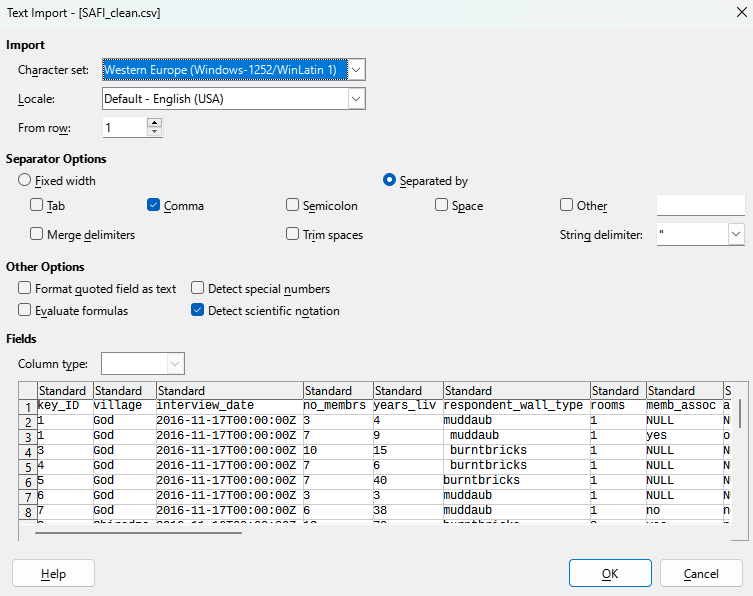Tick the Other separator checkbox

point(567,205)
